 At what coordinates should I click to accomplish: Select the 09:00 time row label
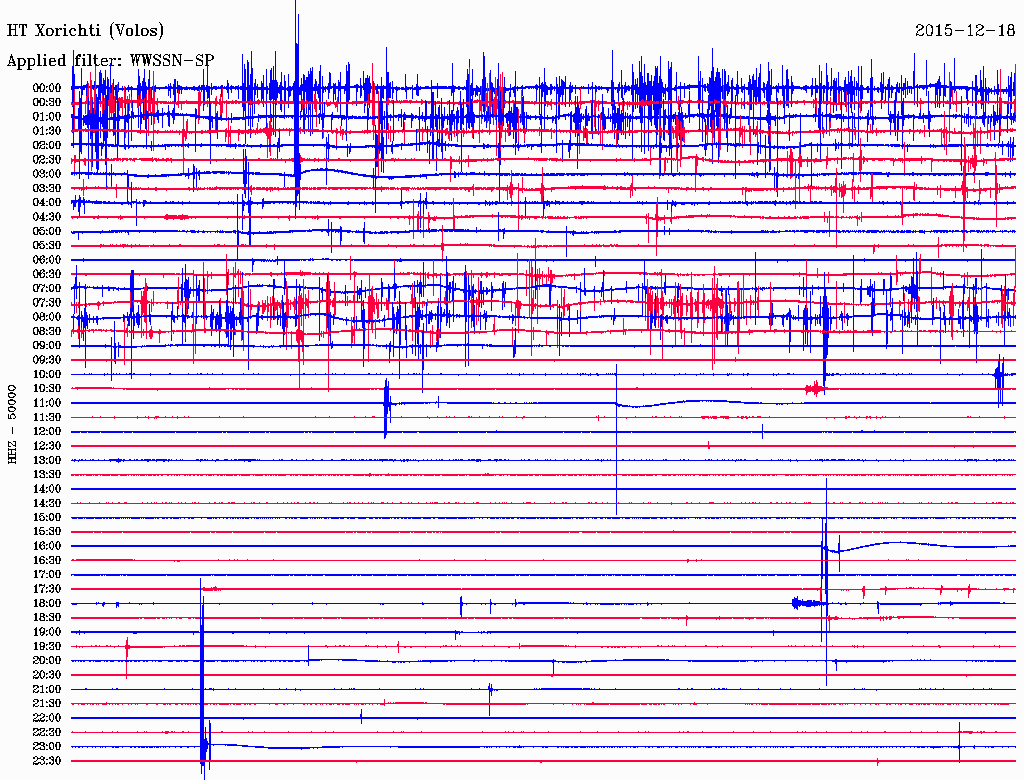point(47,346)
